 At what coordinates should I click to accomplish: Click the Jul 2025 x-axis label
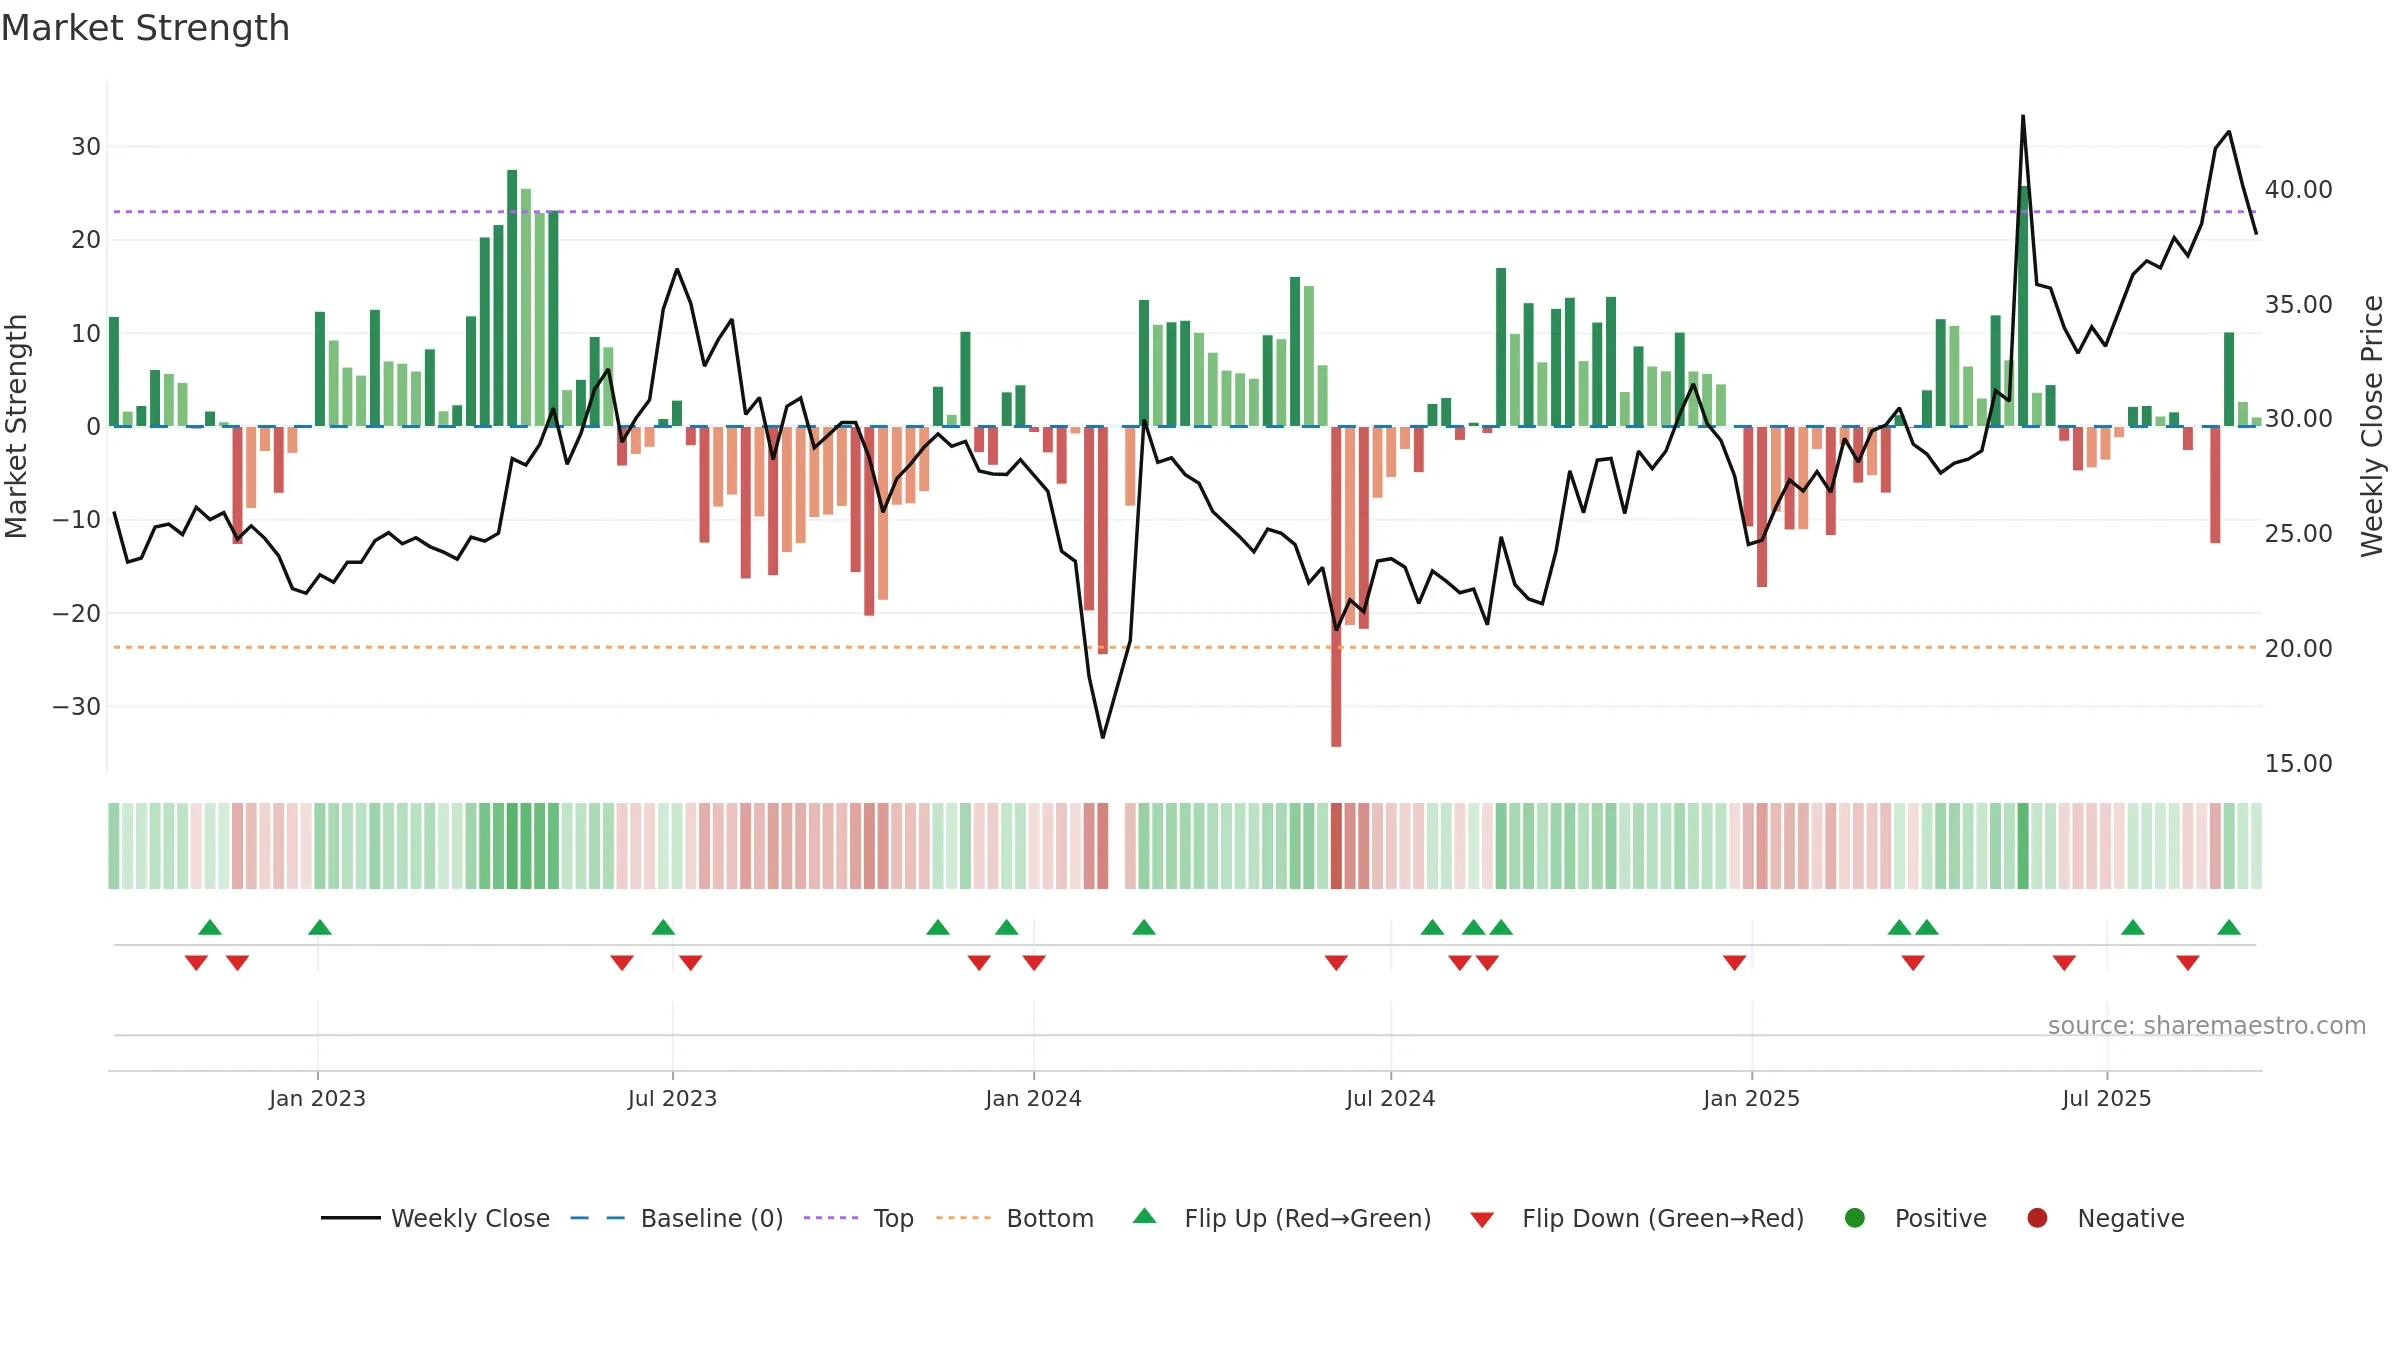(x=2106, y=1099)
